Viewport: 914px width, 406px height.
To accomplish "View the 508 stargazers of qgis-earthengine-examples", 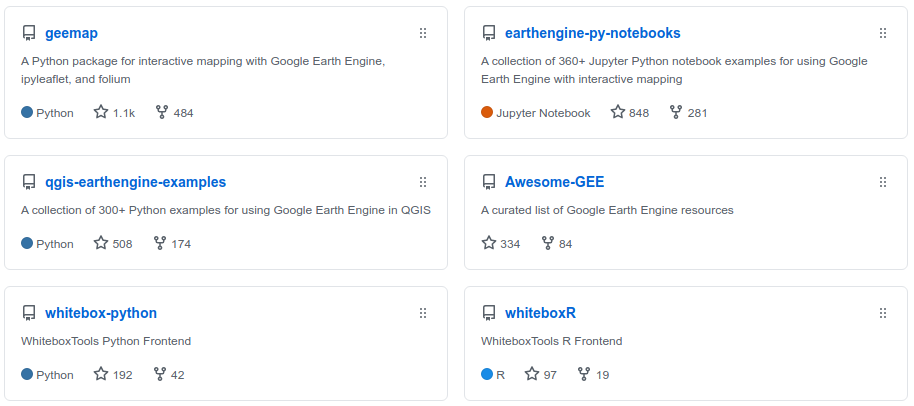I will (113, 243).
